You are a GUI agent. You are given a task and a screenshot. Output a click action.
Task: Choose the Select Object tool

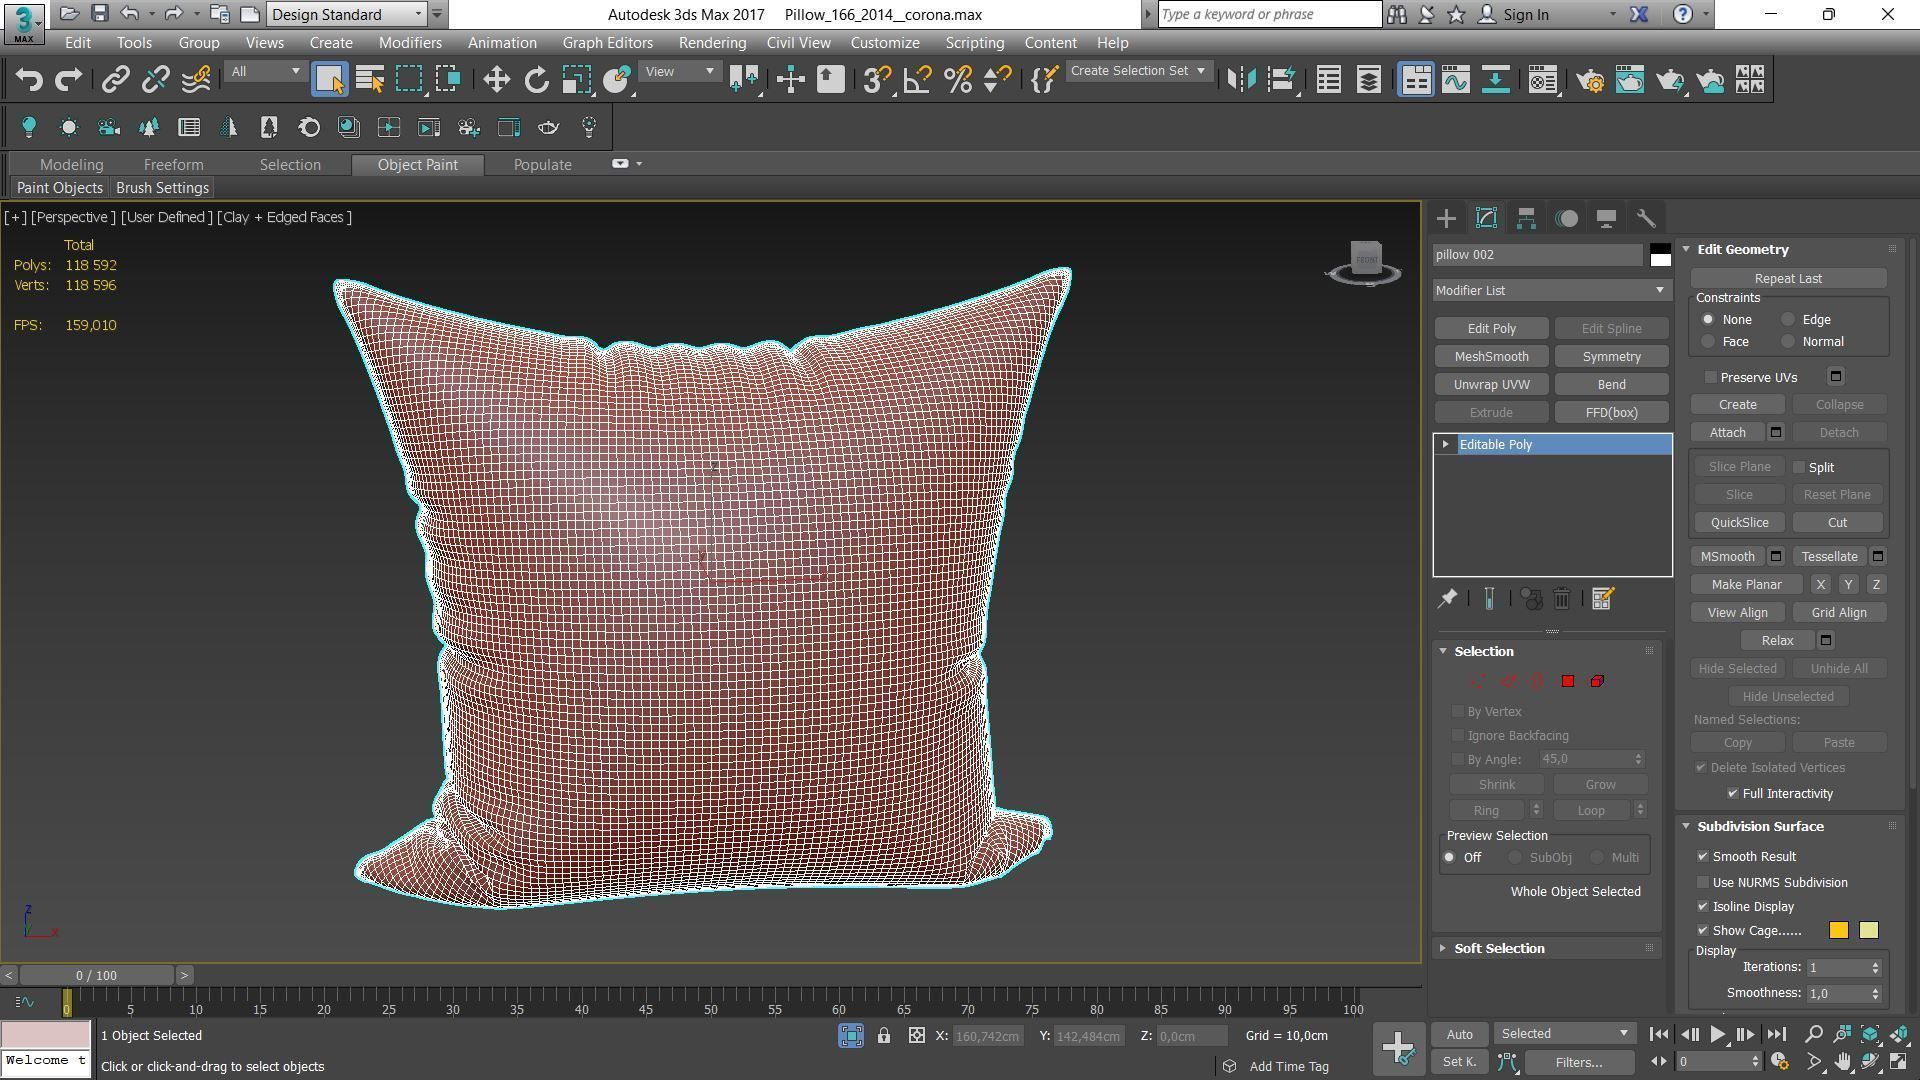click(329, 80)
